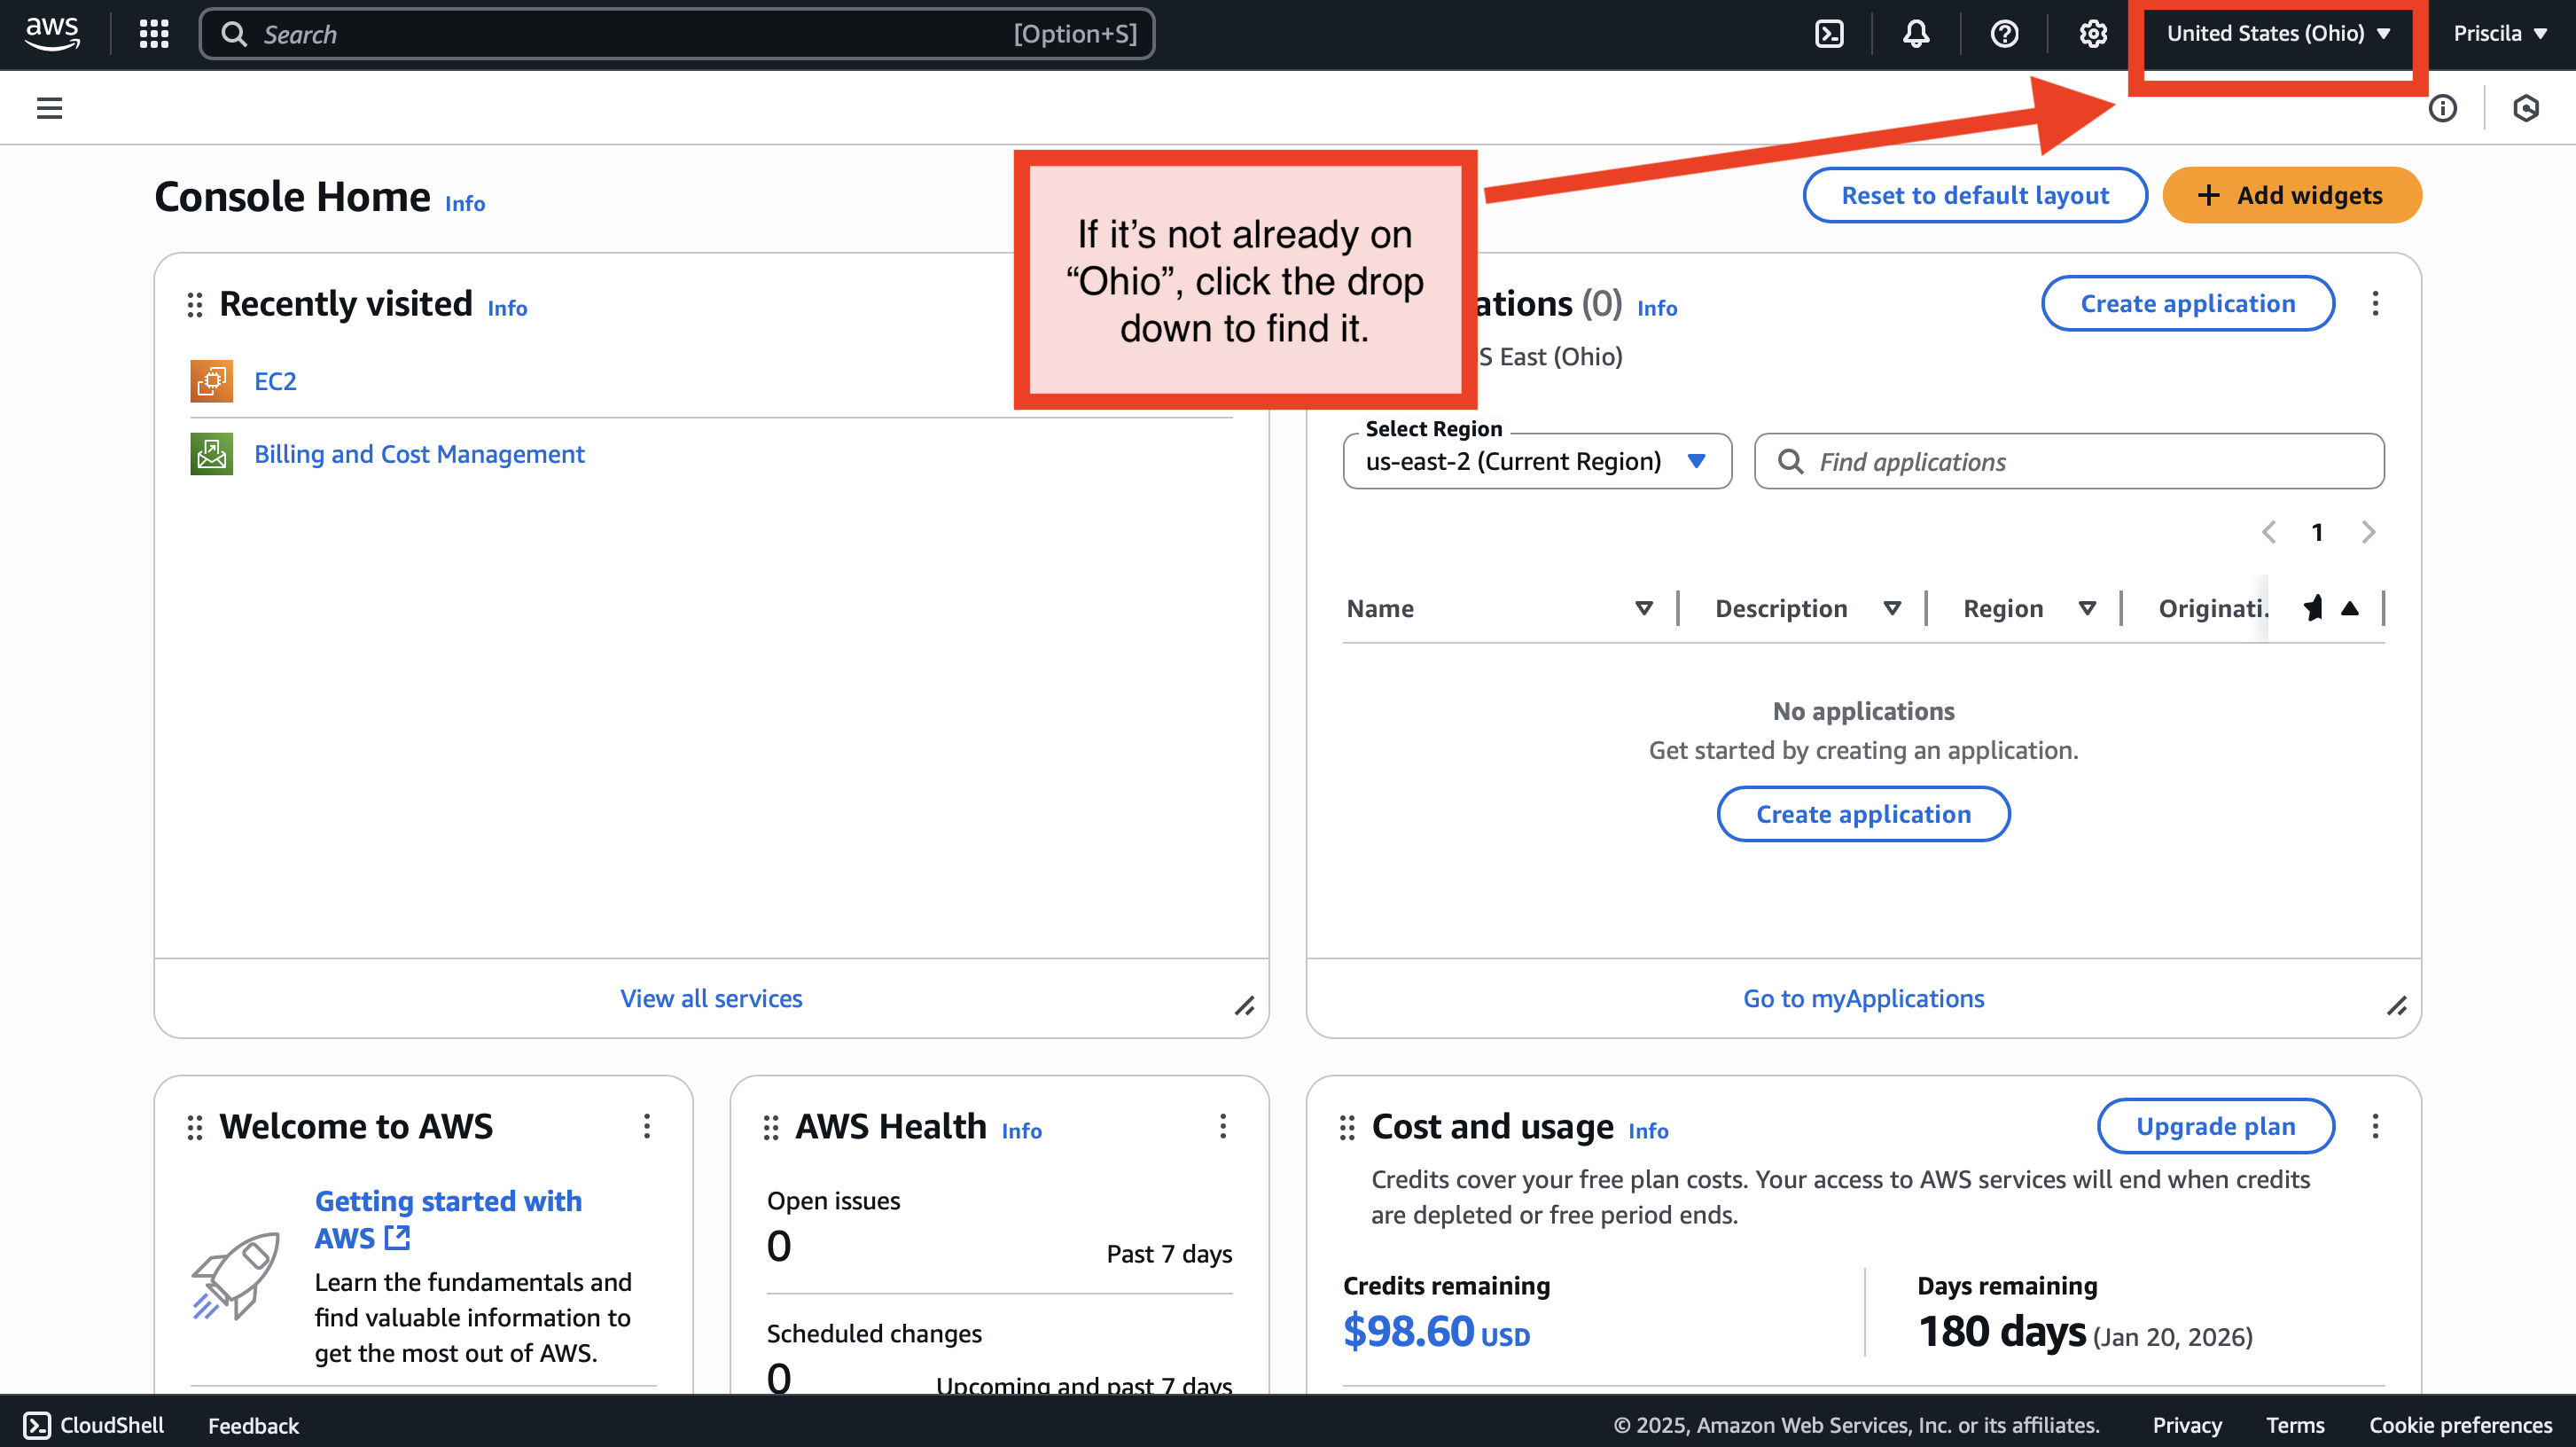Open the CloudShell terminal icon in header
The width and height of the screenshot is (2576, 1447).
1829,34
